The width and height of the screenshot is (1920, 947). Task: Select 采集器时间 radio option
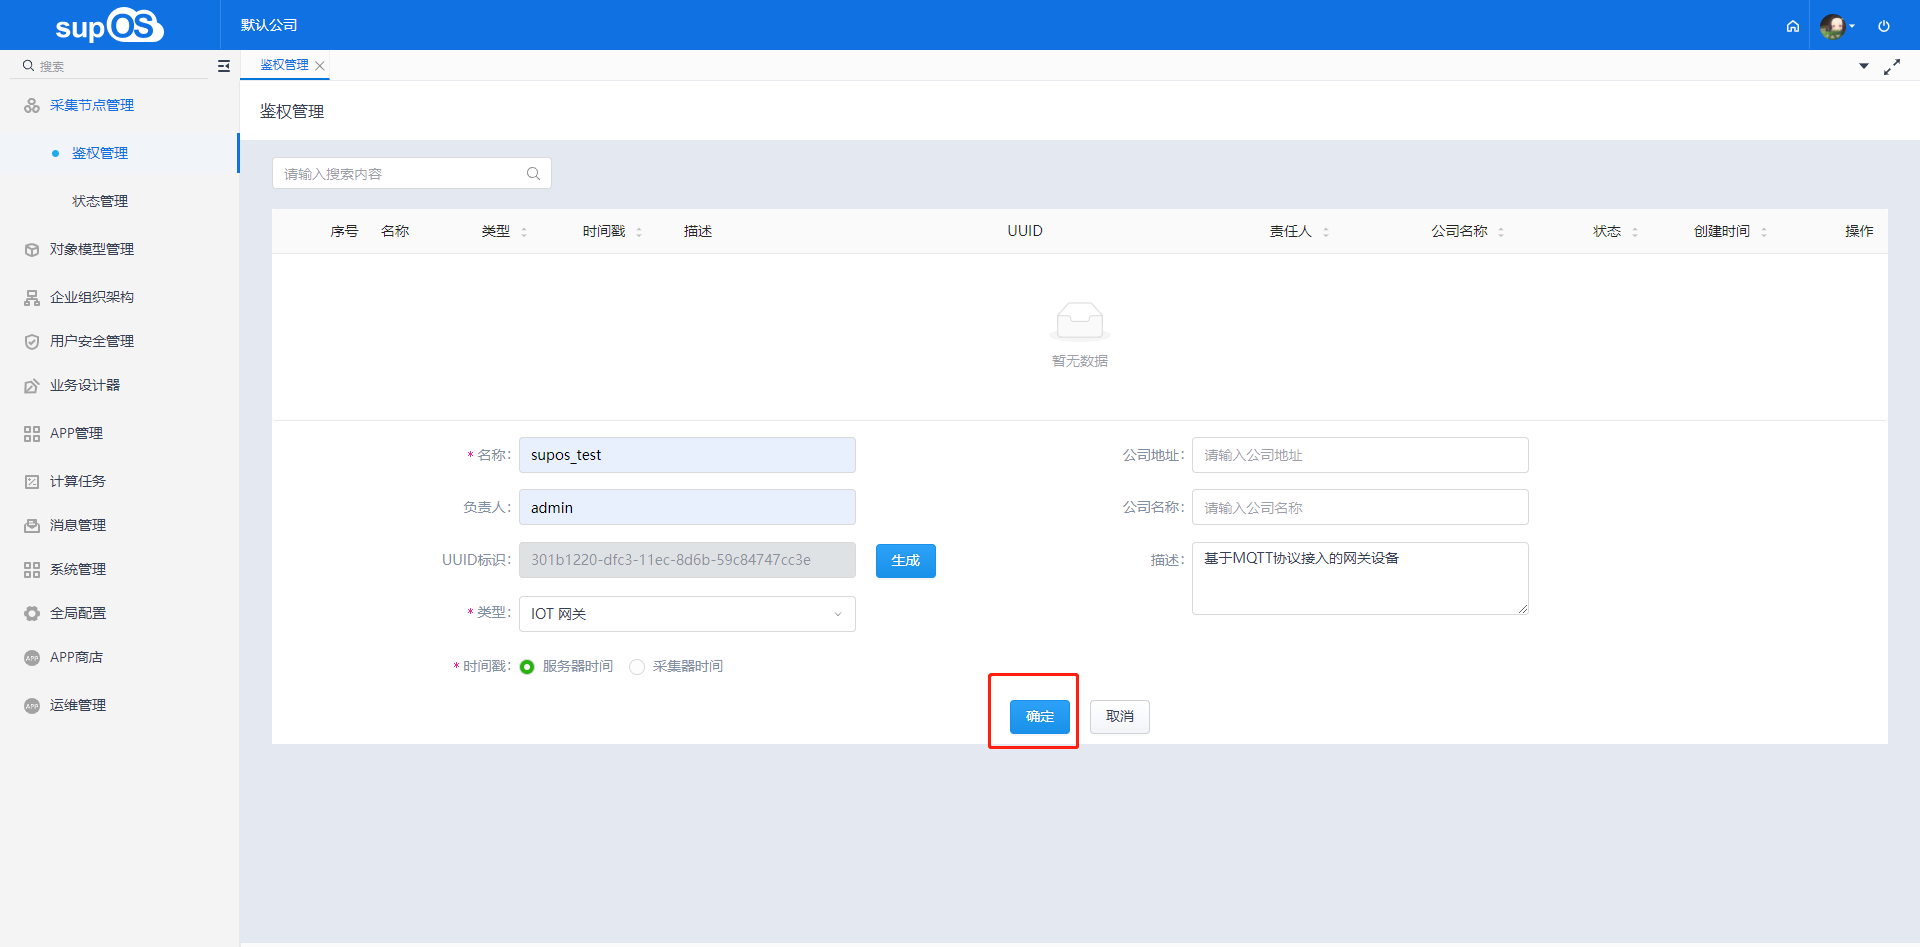[637, 667]
